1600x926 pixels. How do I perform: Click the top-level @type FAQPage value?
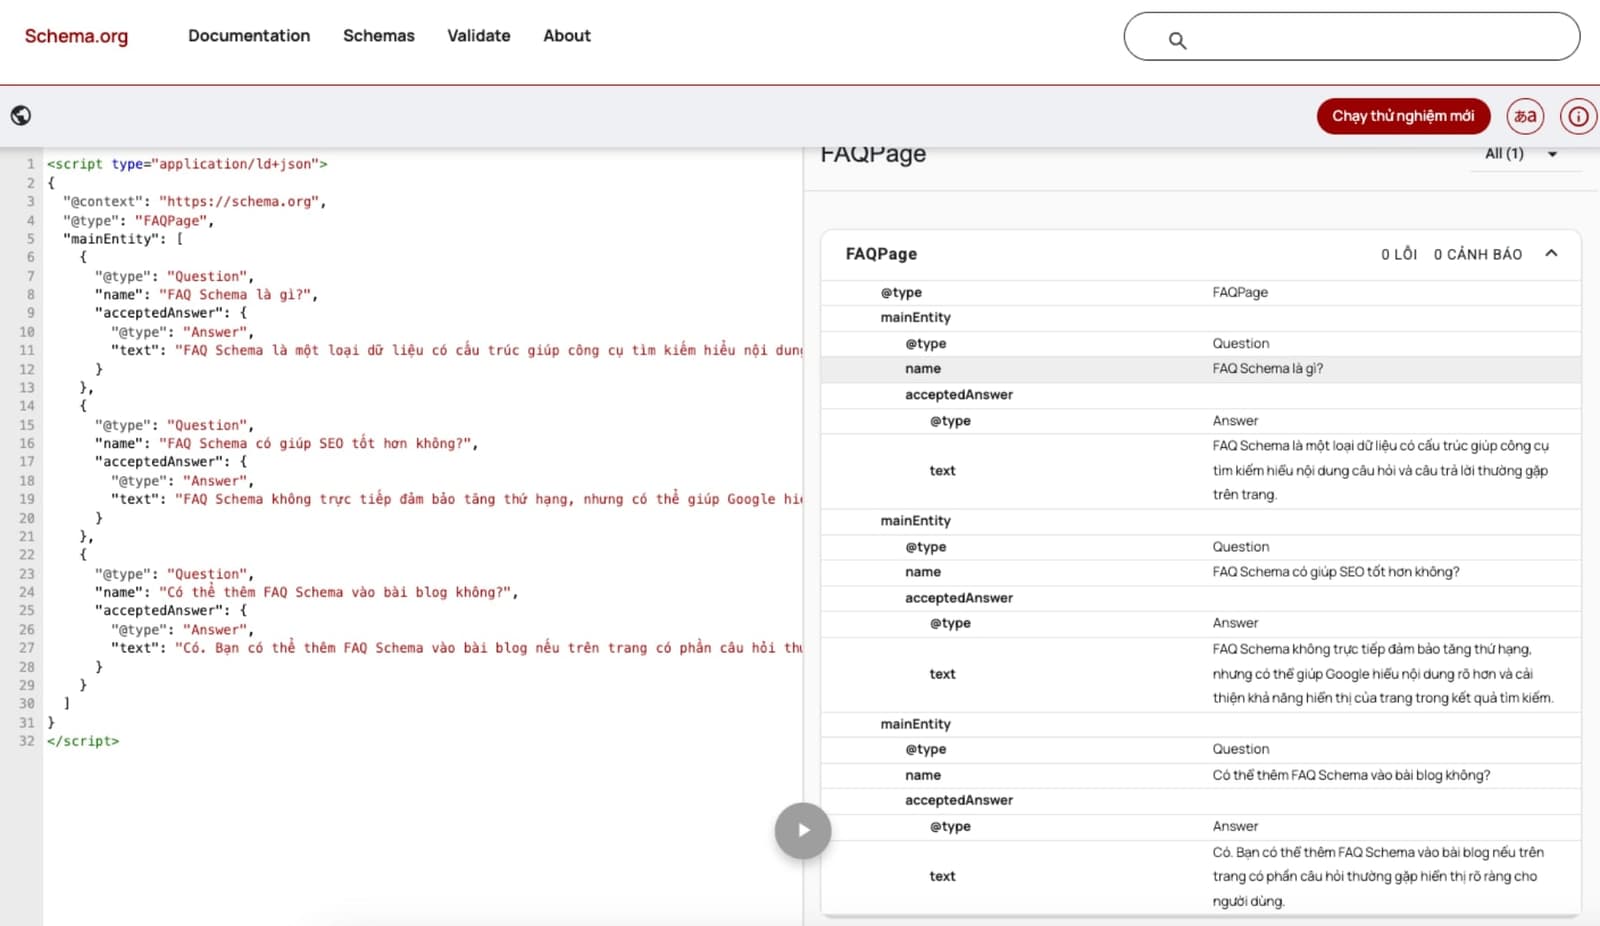click(x=1240, y=292)
